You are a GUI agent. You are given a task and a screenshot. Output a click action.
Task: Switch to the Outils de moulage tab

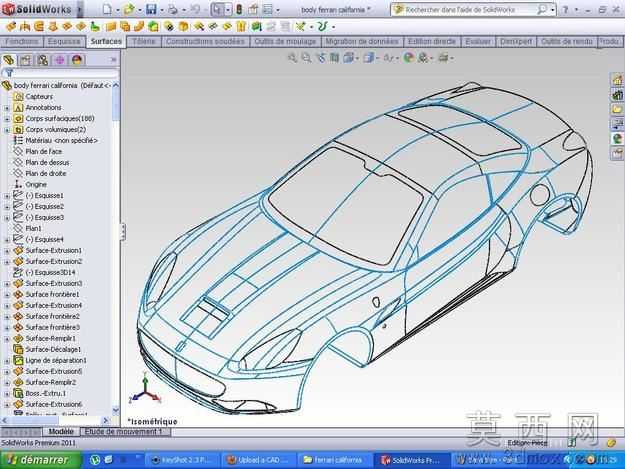(x=285, y=41)
